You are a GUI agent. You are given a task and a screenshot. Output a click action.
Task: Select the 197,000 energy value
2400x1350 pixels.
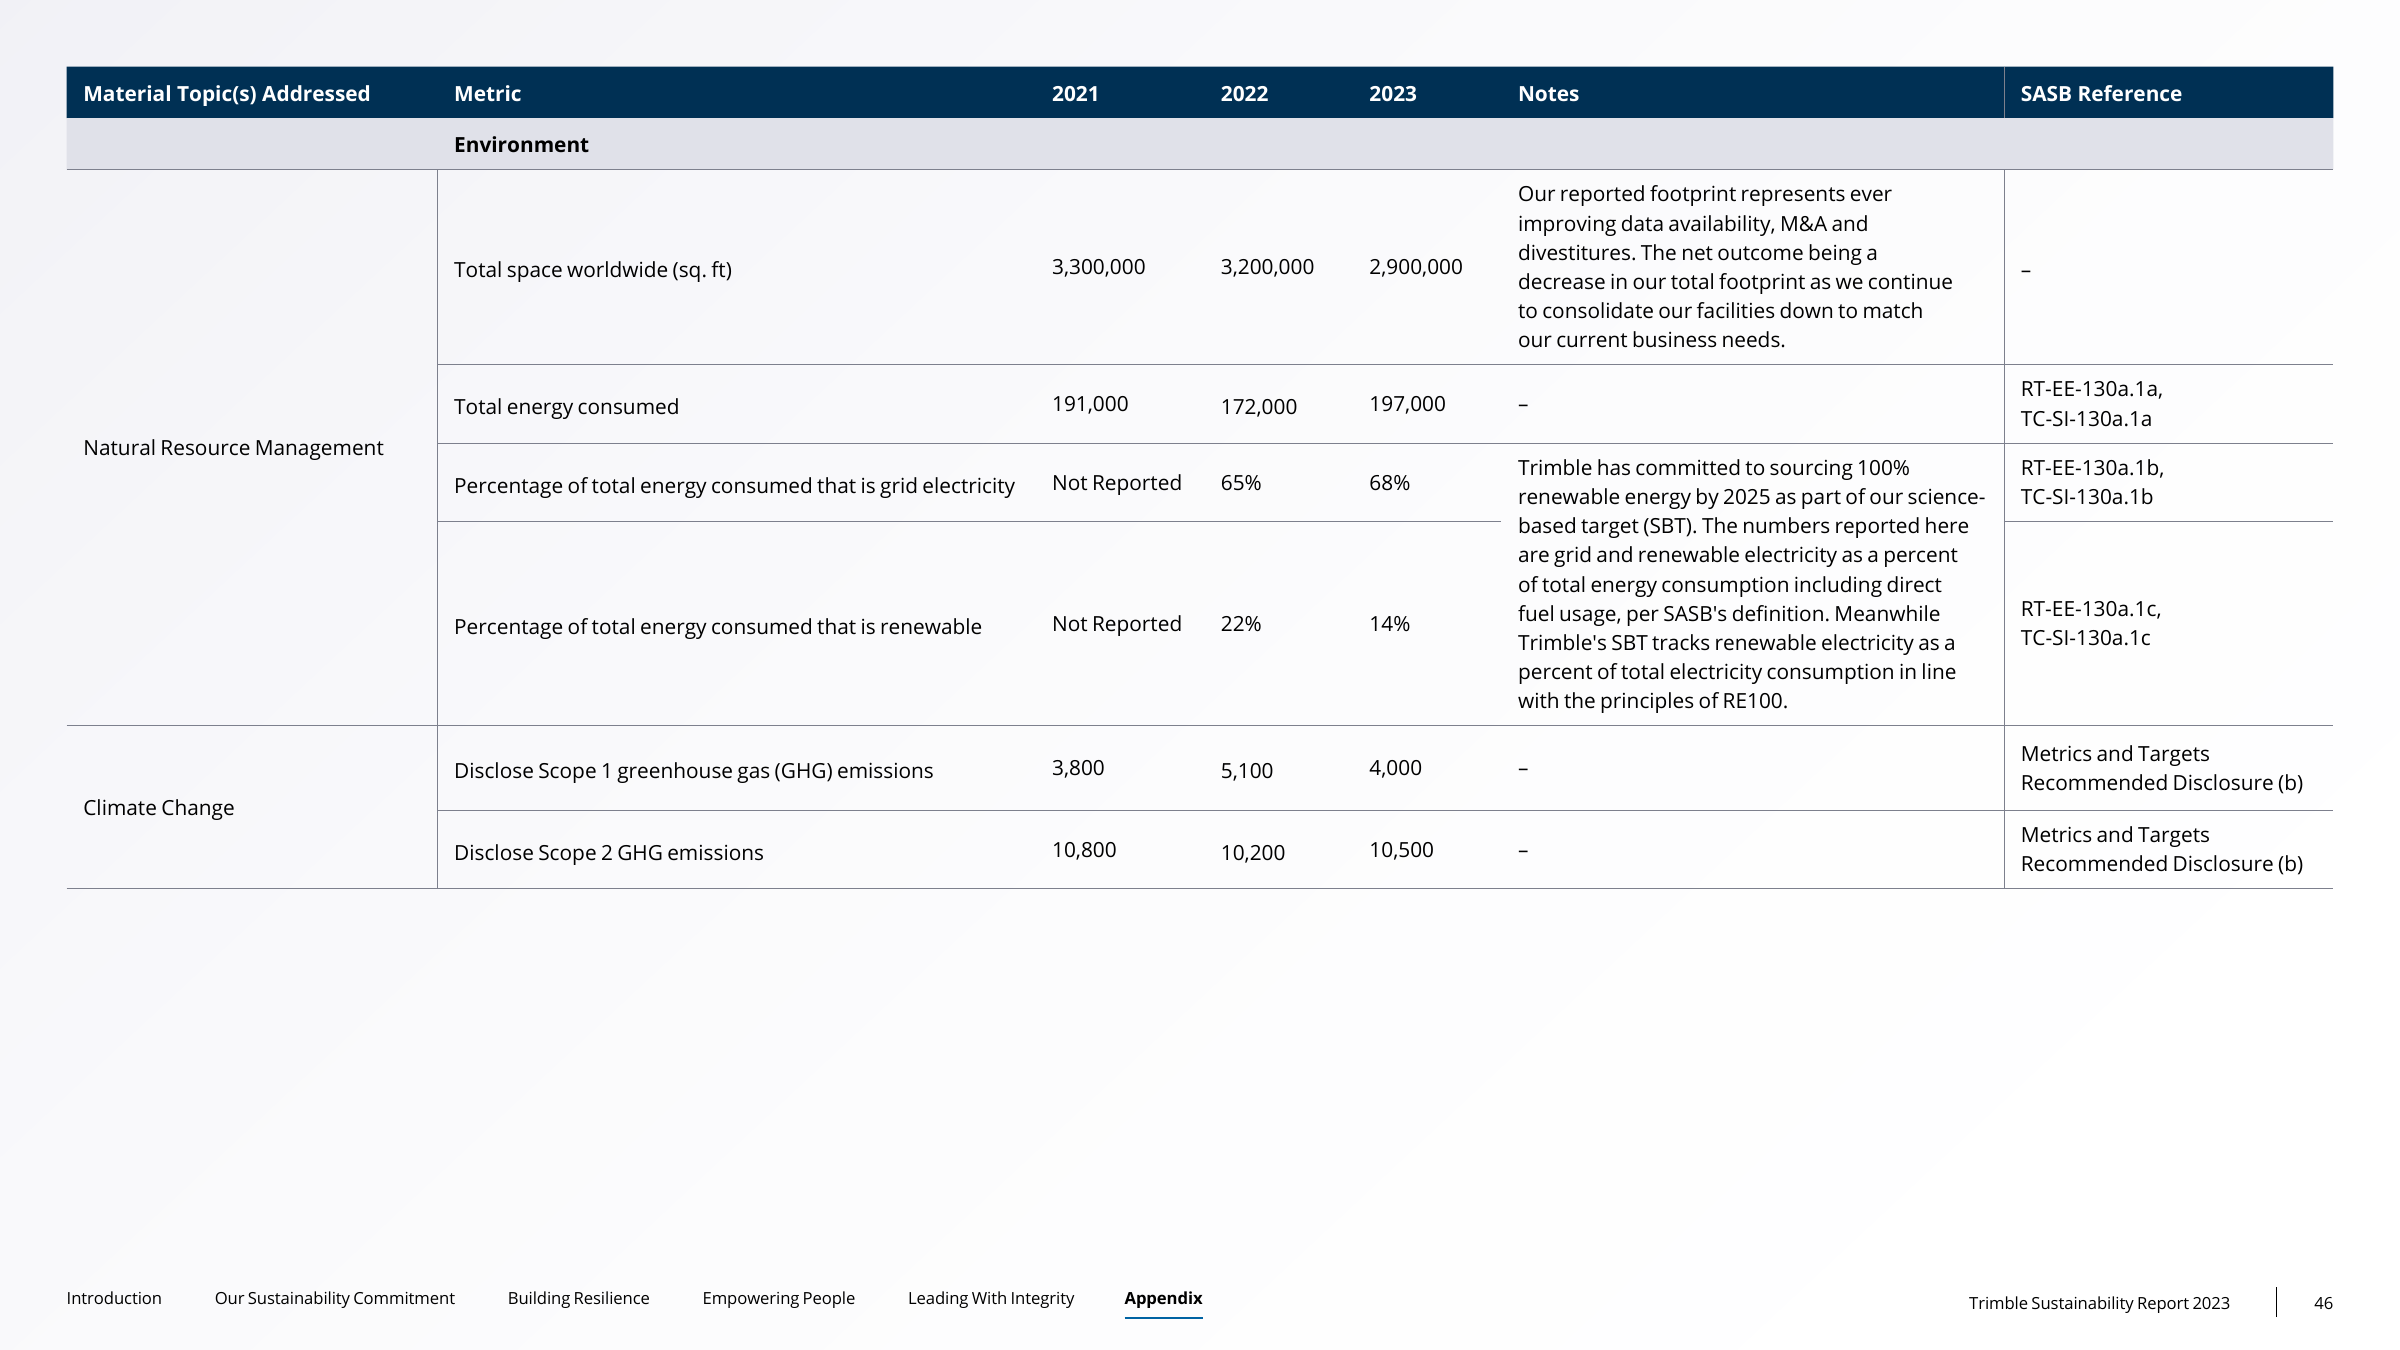pyautogui.click(x=1407, y=404)
